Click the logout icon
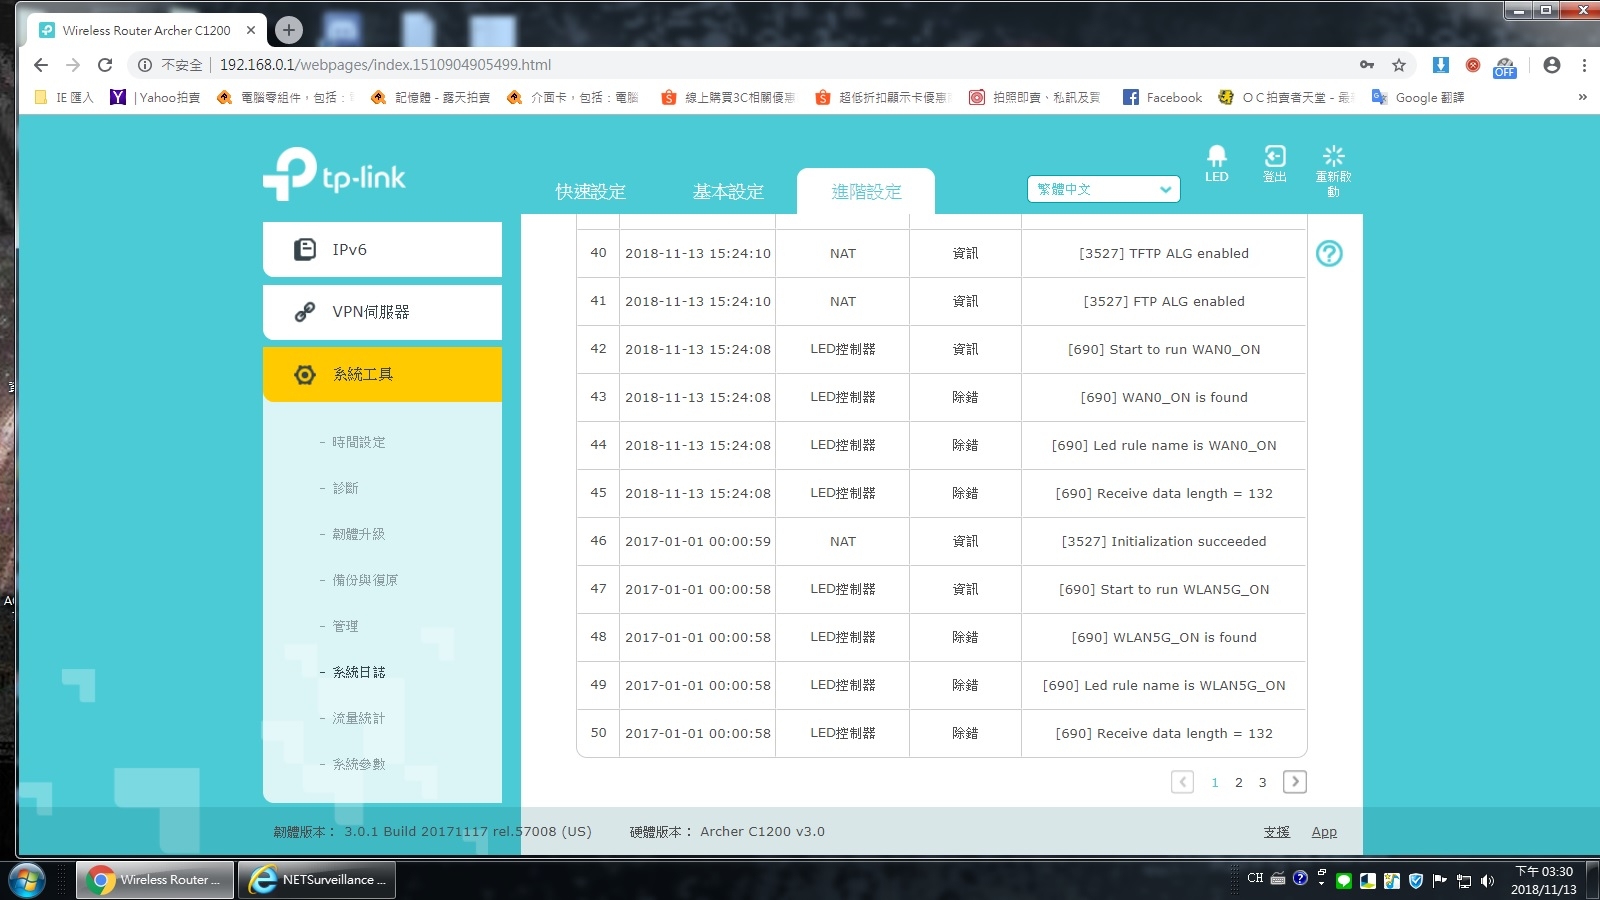Image resolution: width=1600 pixels, height=900 pixels. click(1275, 163)
